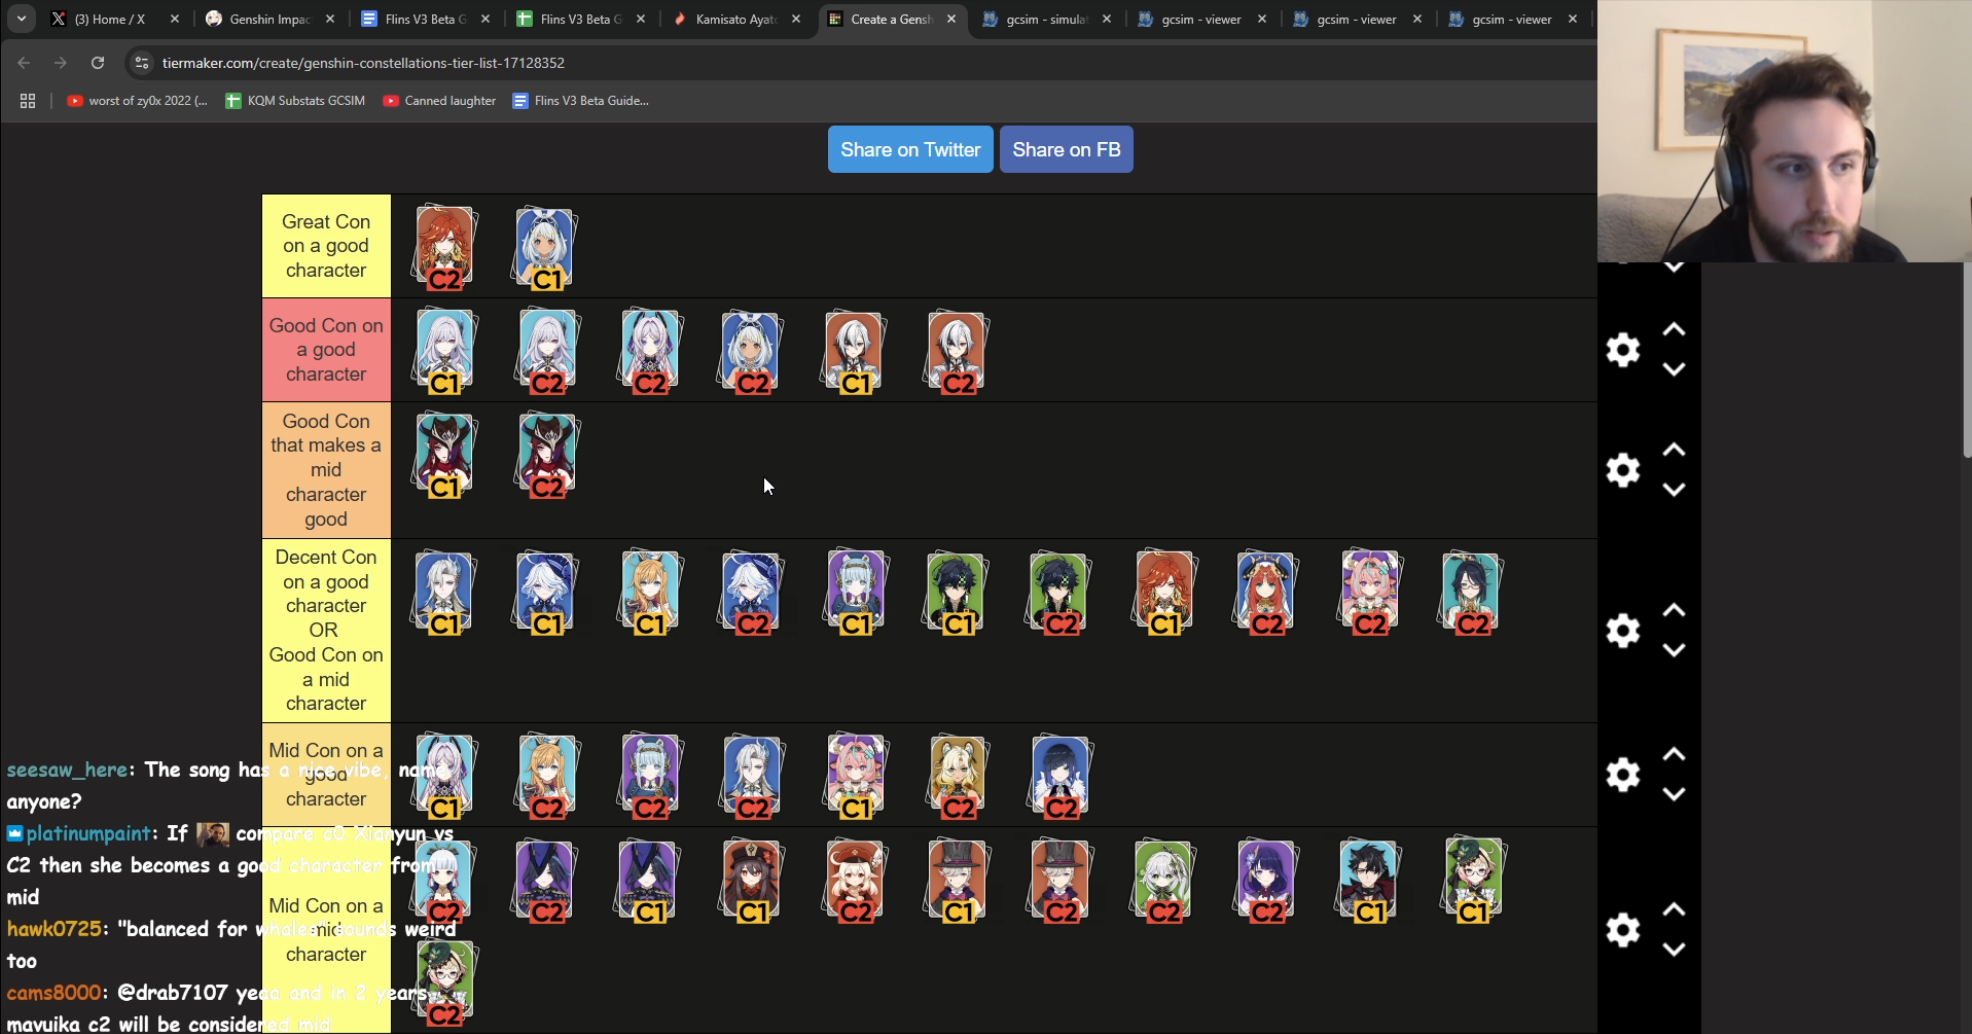
Task: Move "Good Con on a good character" row up
Action: pos(1674,330)
